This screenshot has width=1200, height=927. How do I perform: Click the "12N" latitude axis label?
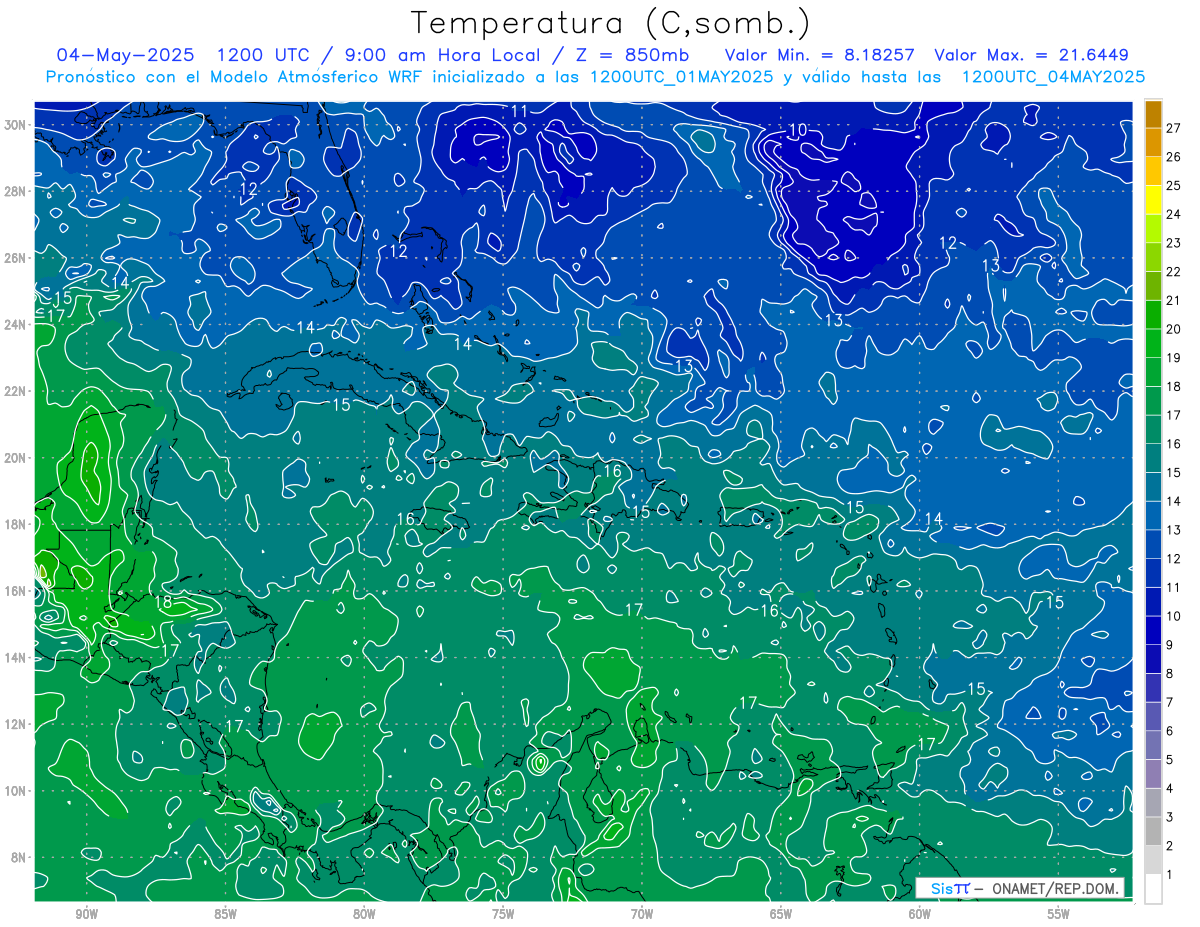click(x=15, y=724)
